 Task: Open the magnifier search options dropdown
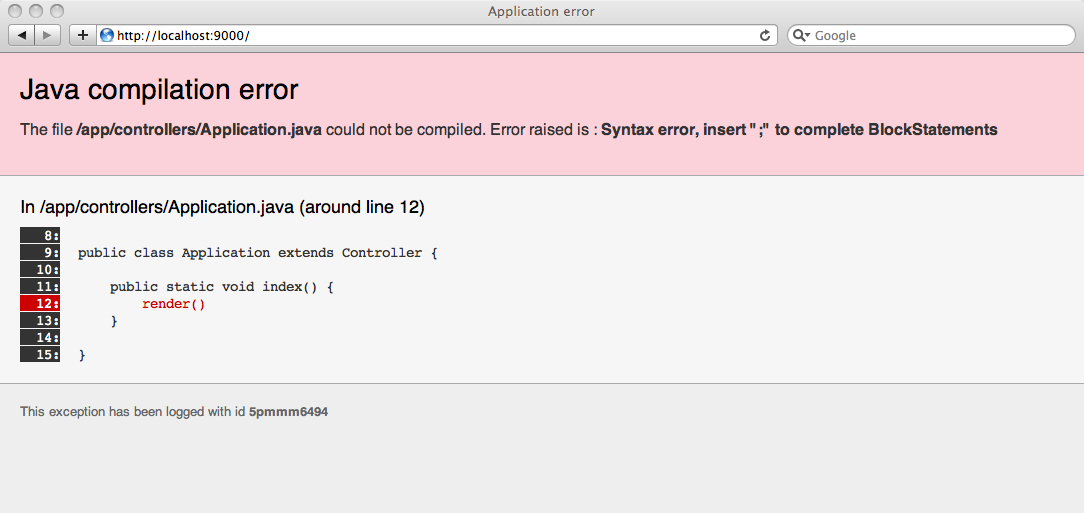[801, 35]
